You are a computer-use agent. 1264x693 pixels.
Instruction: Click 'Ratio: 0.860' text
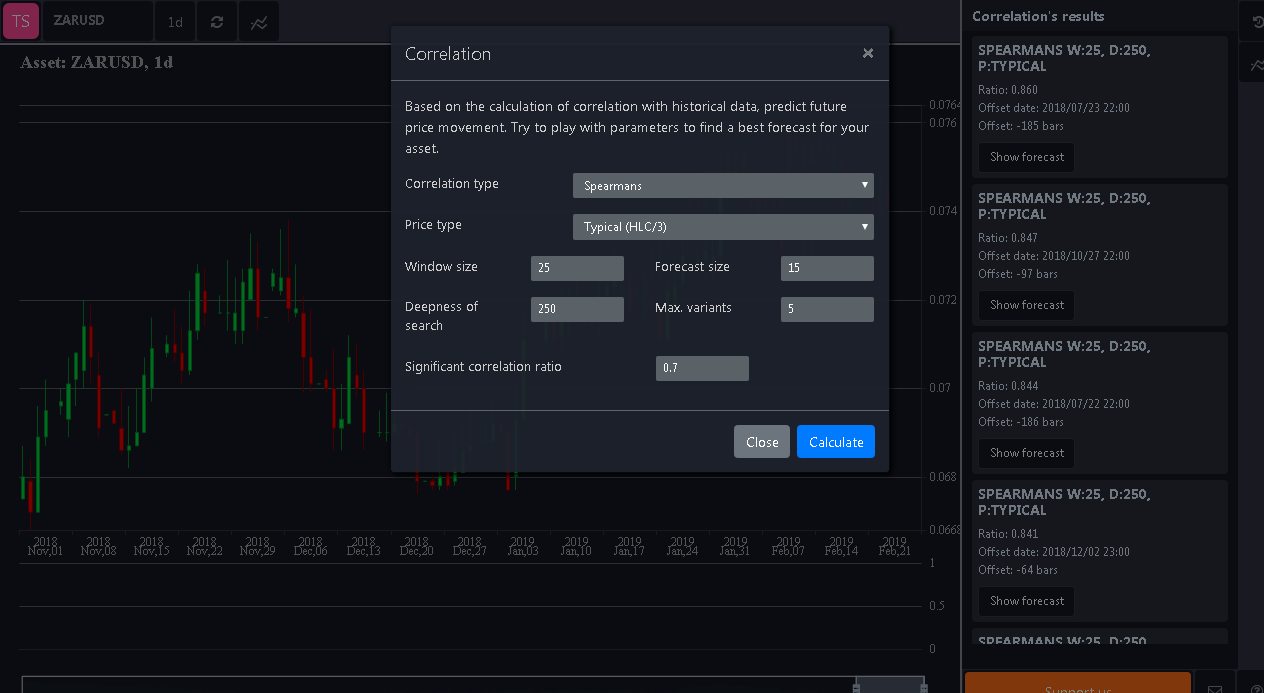click(x=1008, y=90)
